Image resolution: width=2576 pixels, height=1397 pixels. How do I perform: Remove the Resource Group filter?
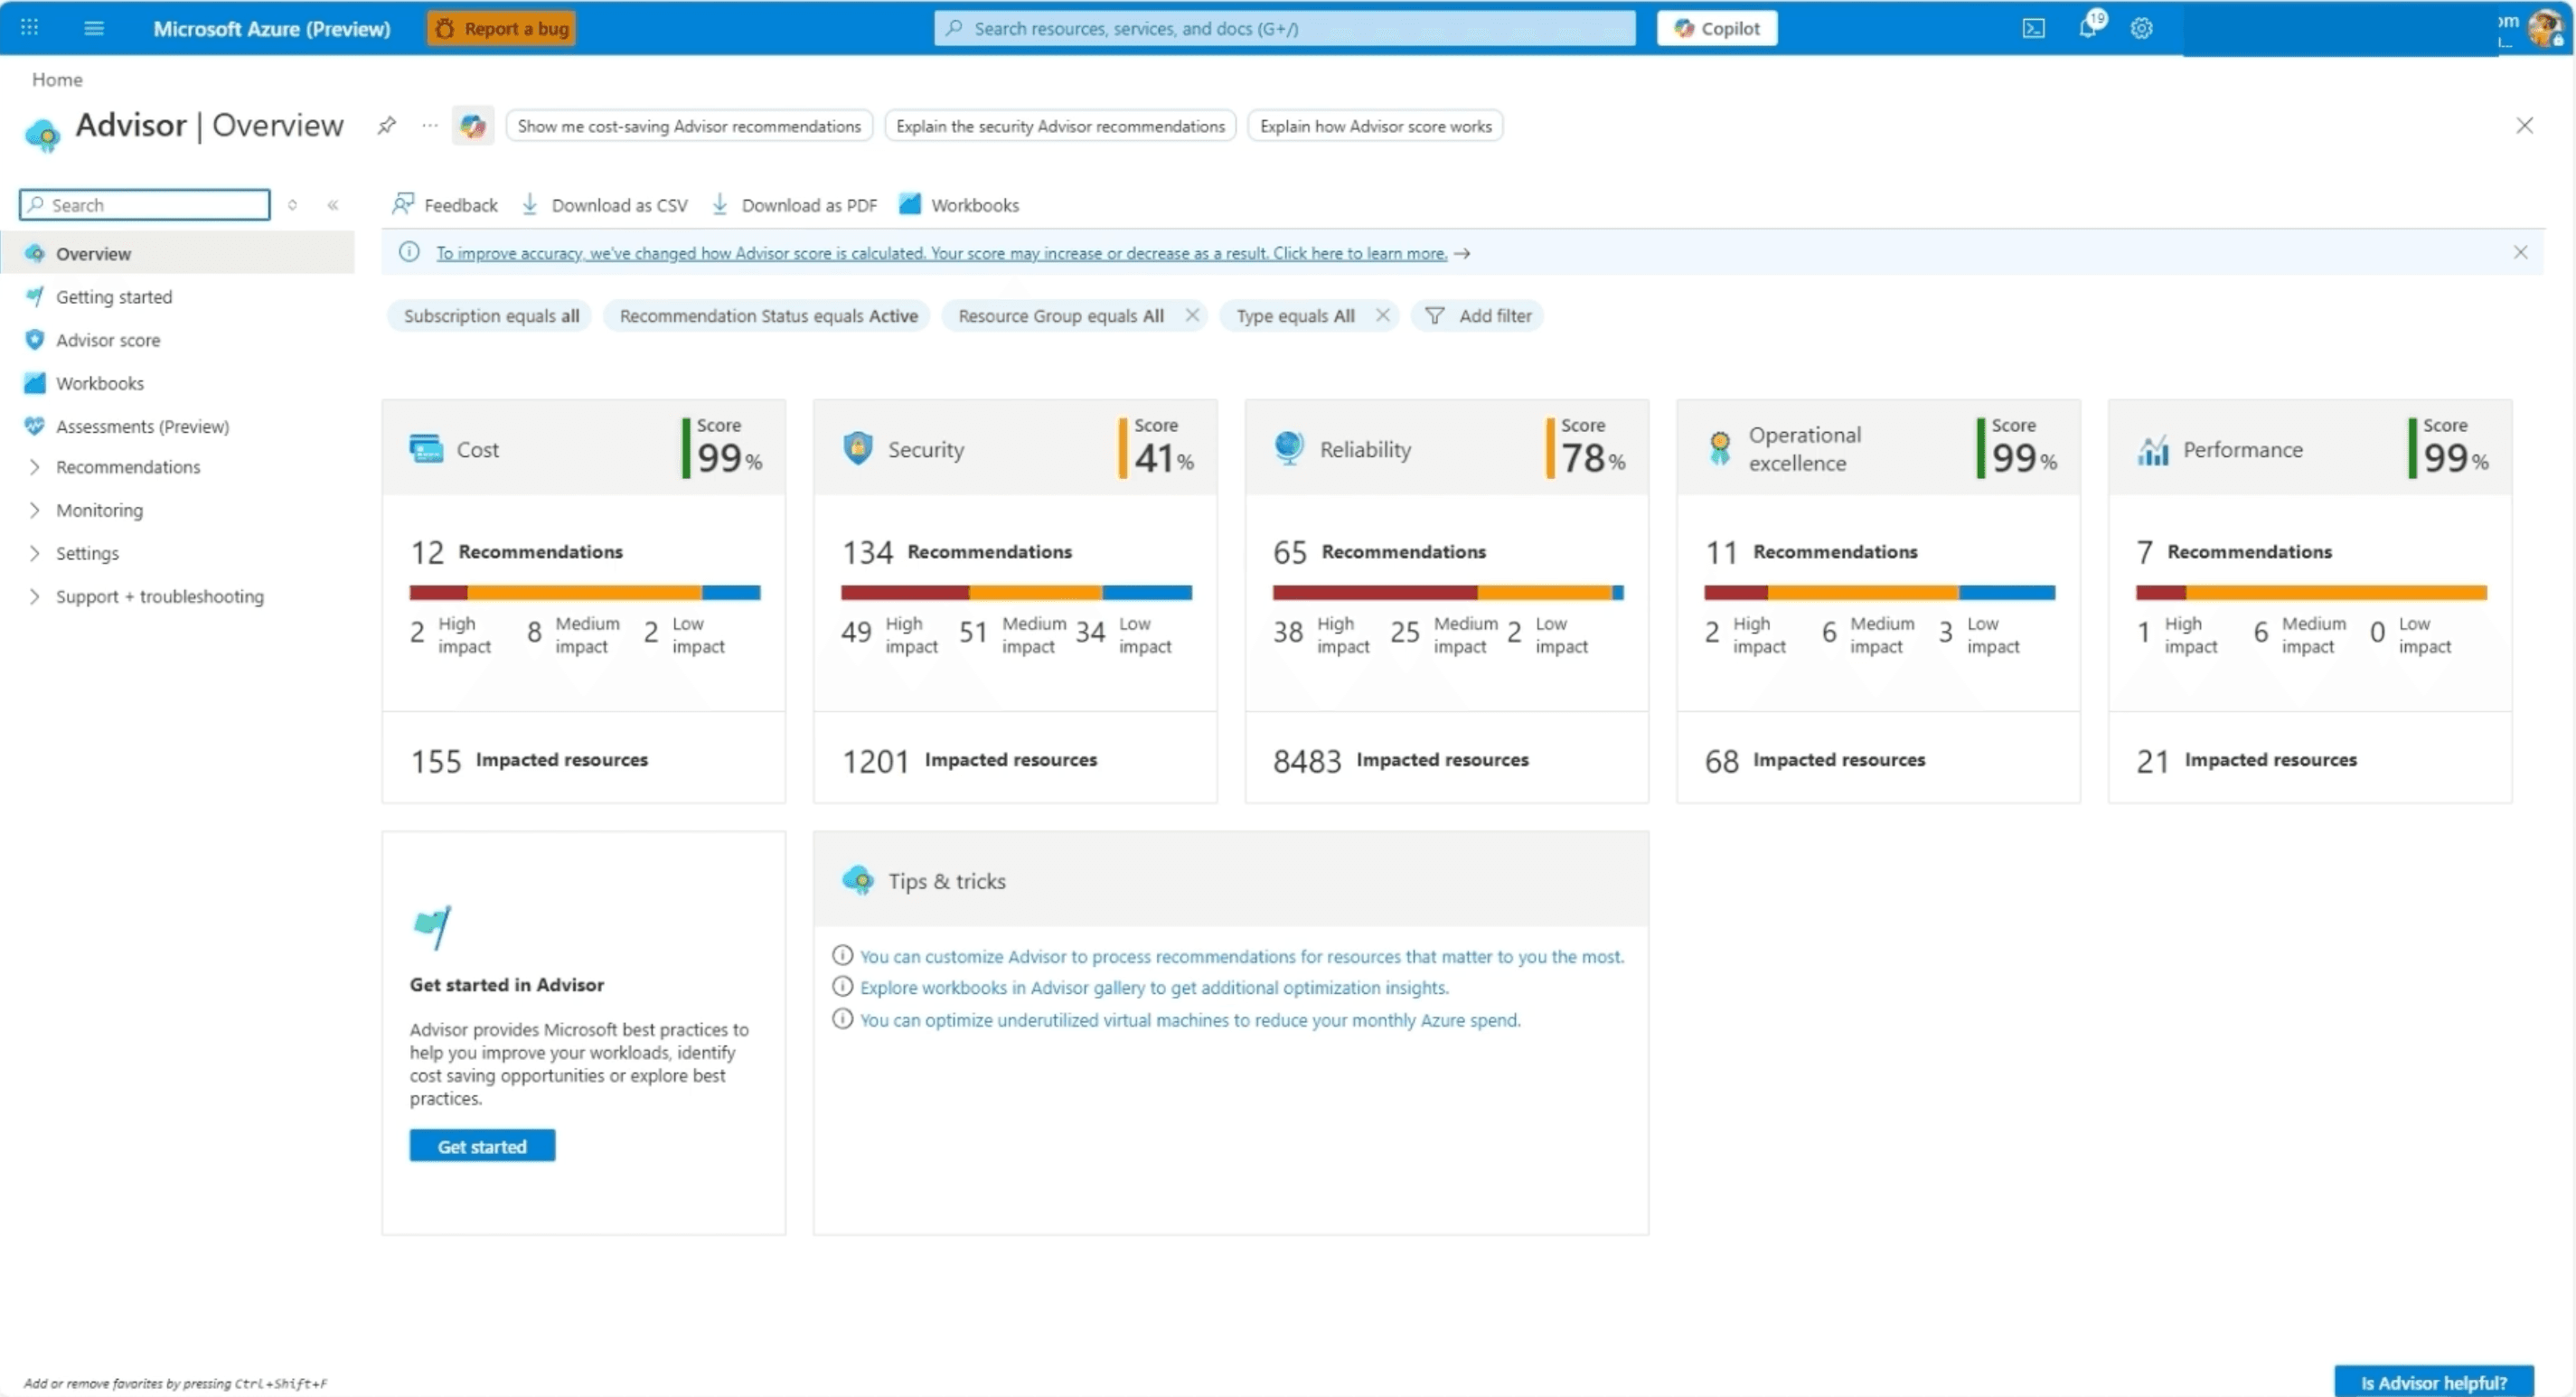pos(1192,315)
